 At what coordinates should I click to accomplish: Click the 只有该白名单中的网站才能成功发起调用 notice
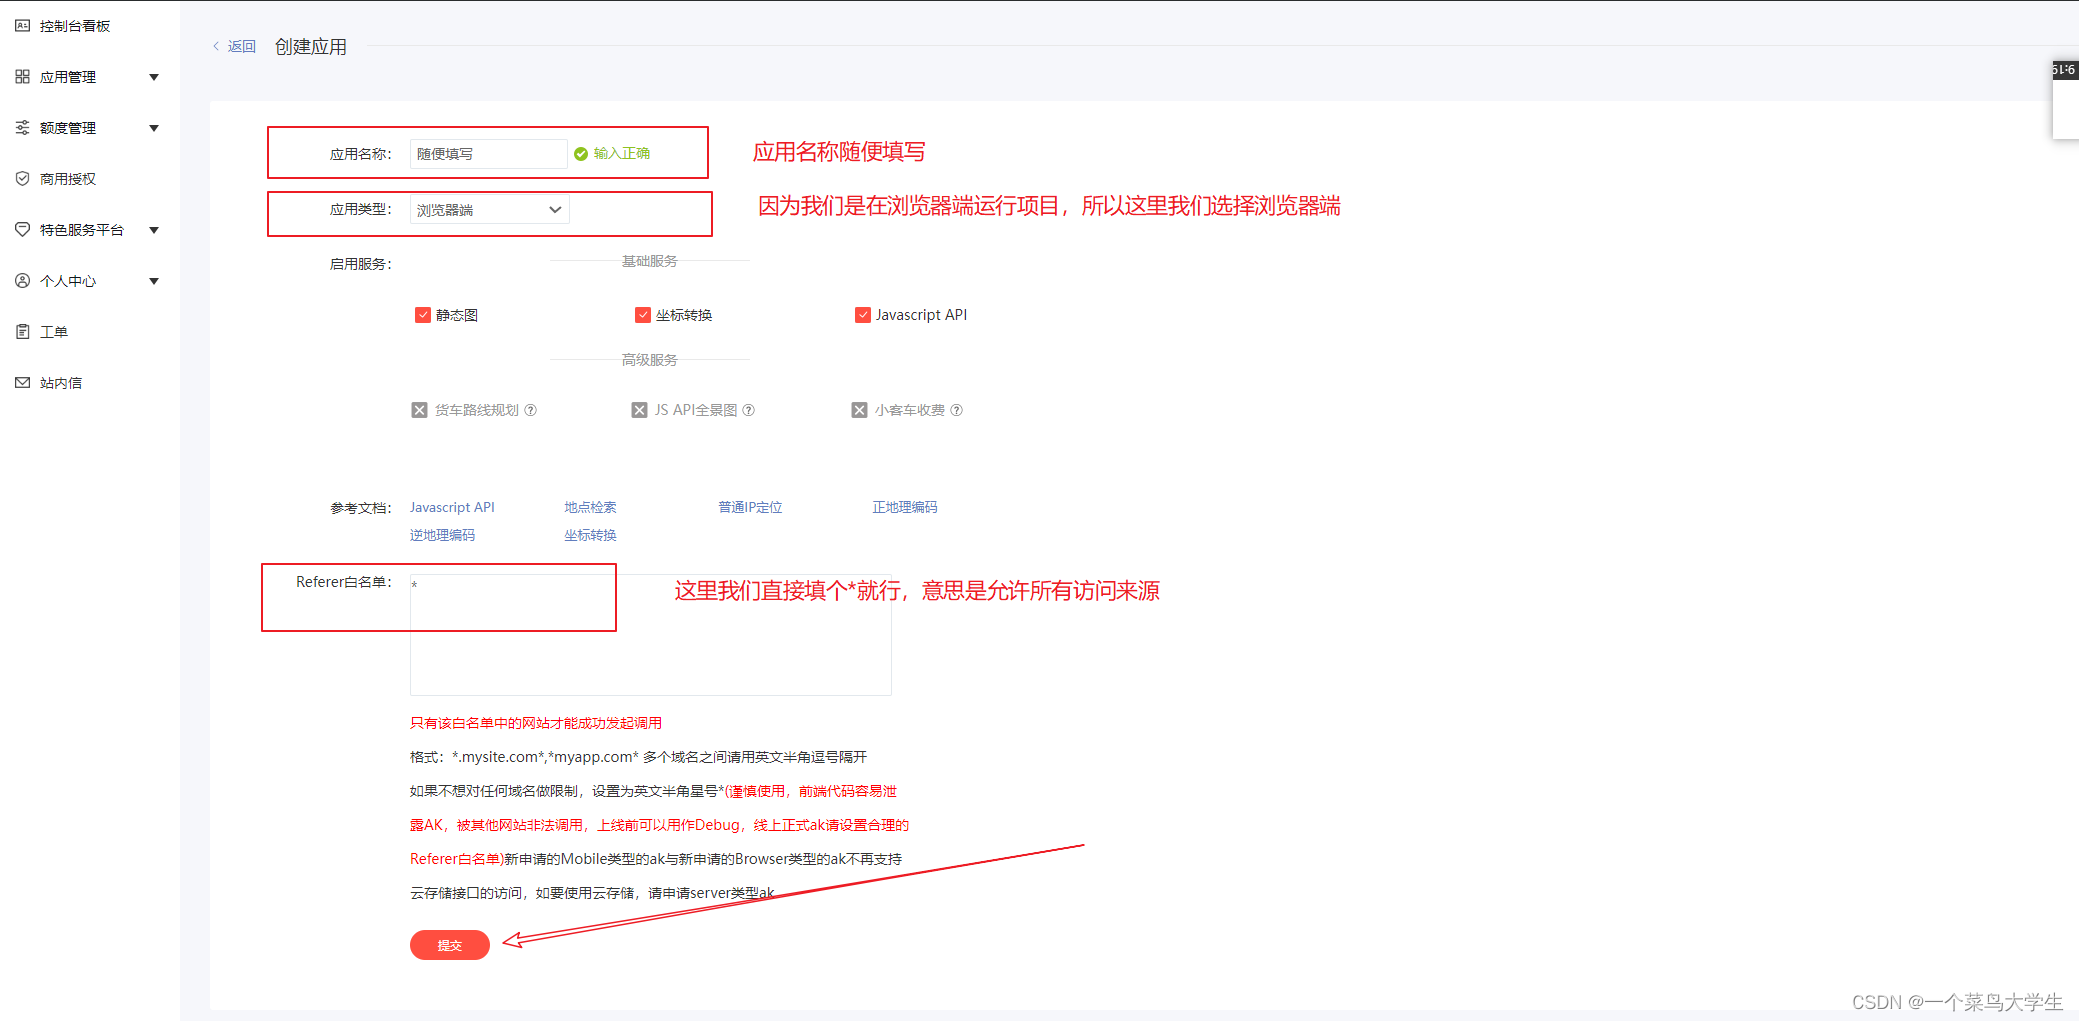536,723
